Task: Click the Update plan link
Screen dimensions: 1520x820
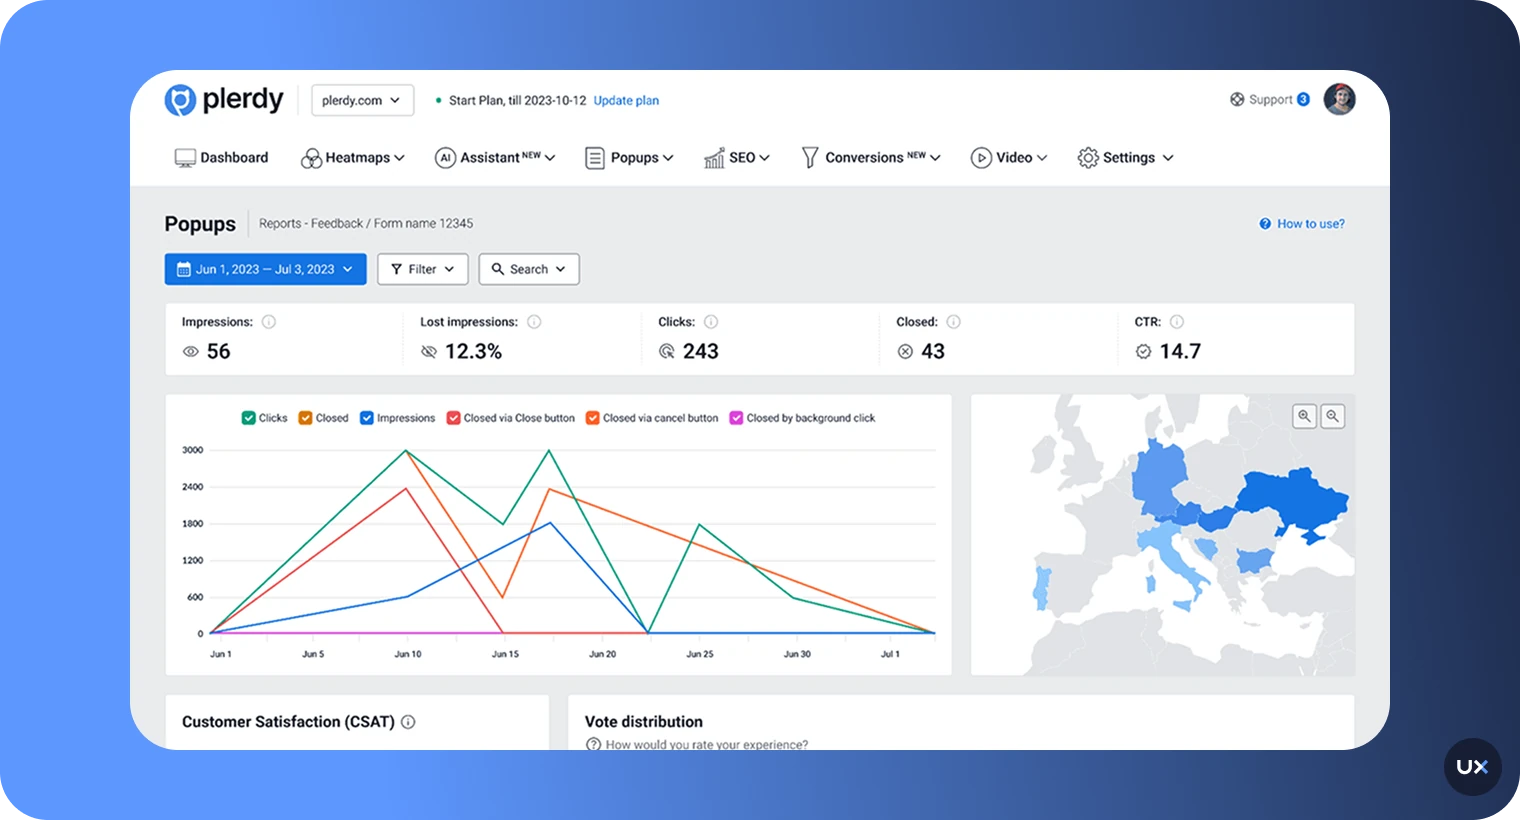Action: click(626, 100)
